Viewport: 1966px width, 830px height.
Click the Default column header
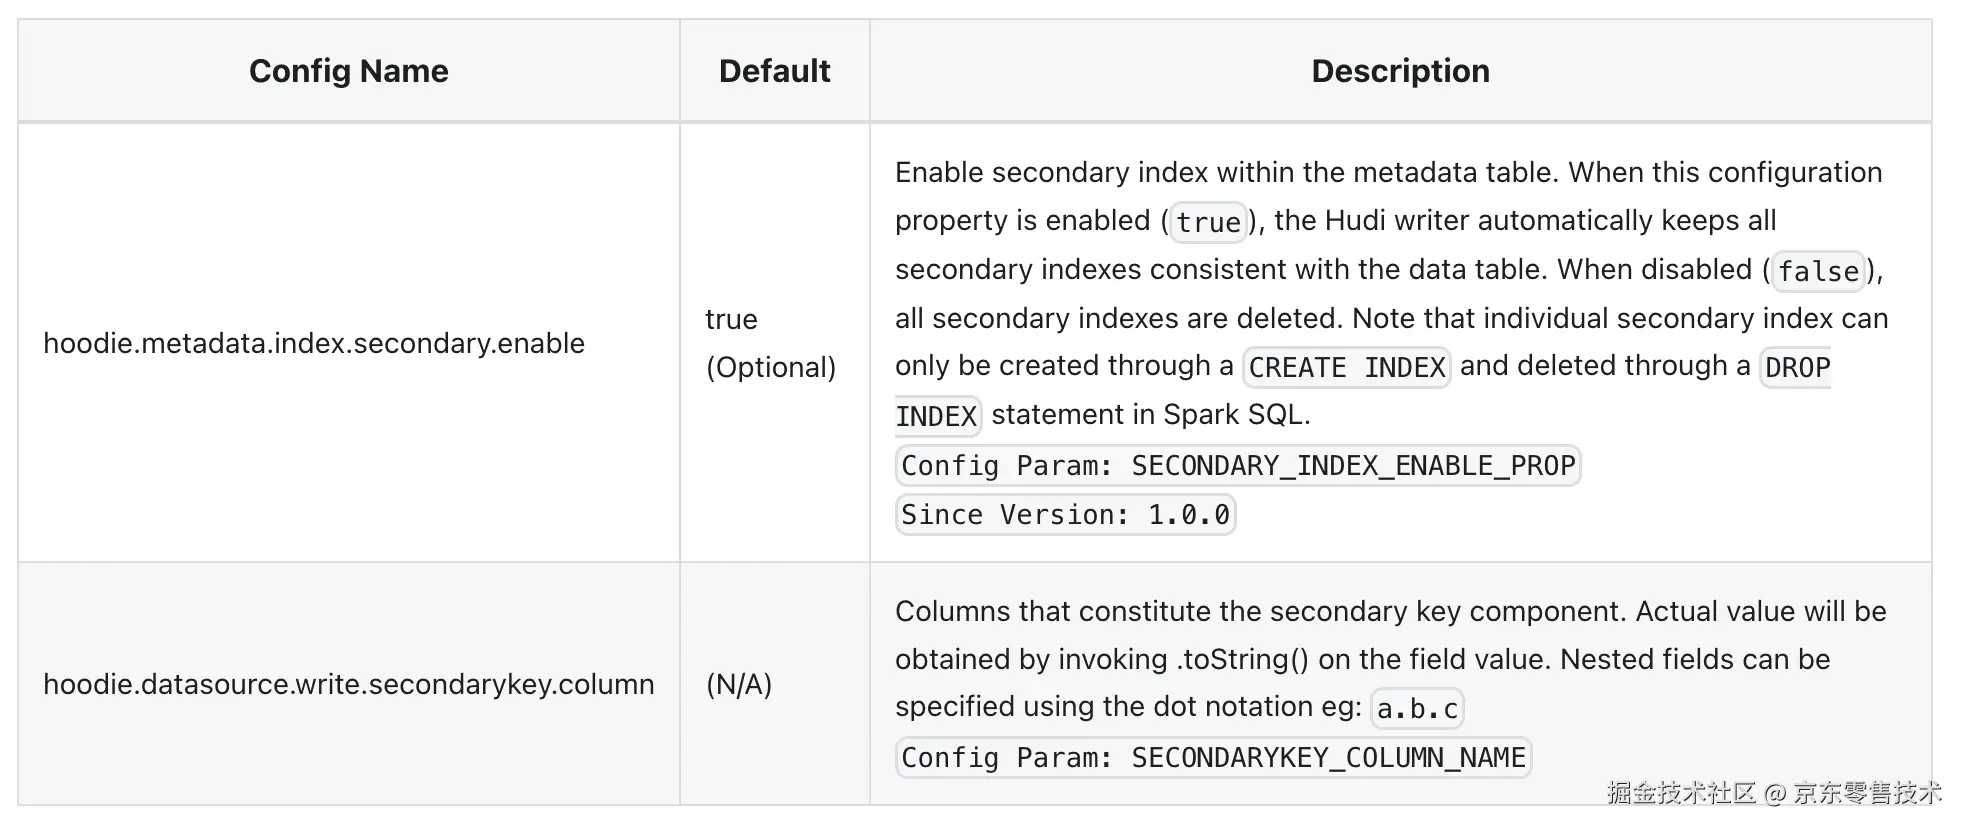click(774, 71)
